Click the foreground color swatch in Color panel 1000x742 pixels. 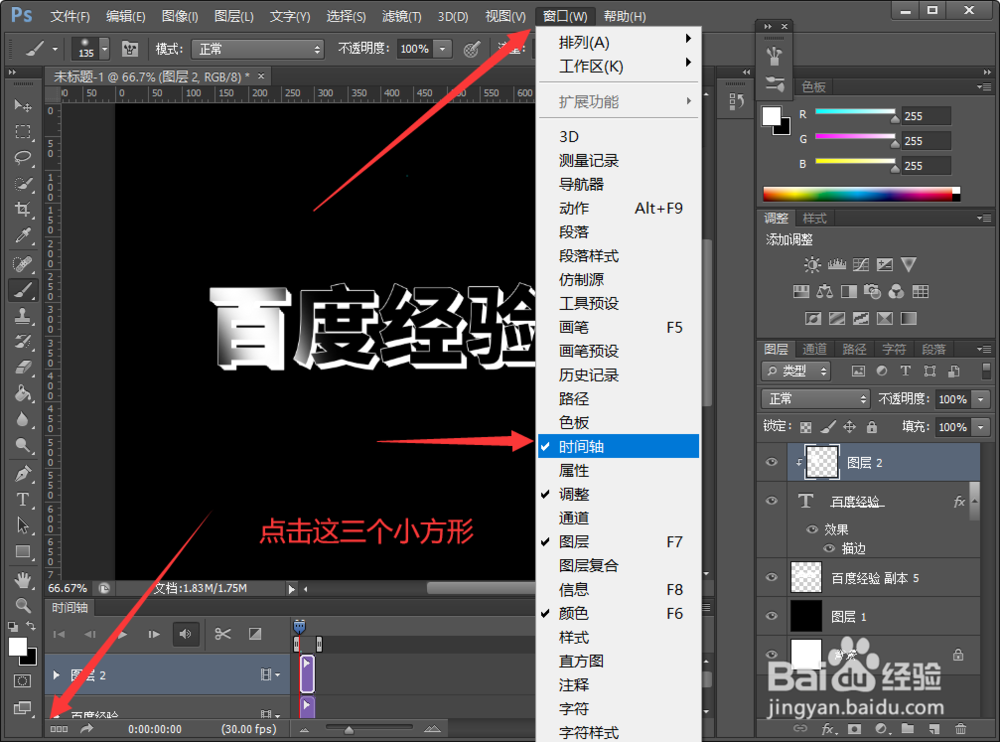click(x=772, y=116)
